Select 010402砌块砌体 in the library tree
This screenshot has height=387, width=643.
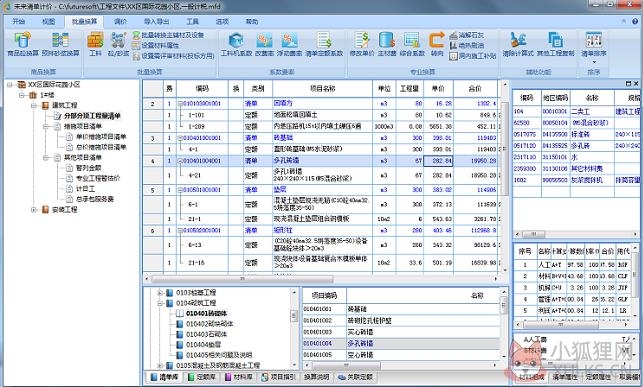click(209, 324)
